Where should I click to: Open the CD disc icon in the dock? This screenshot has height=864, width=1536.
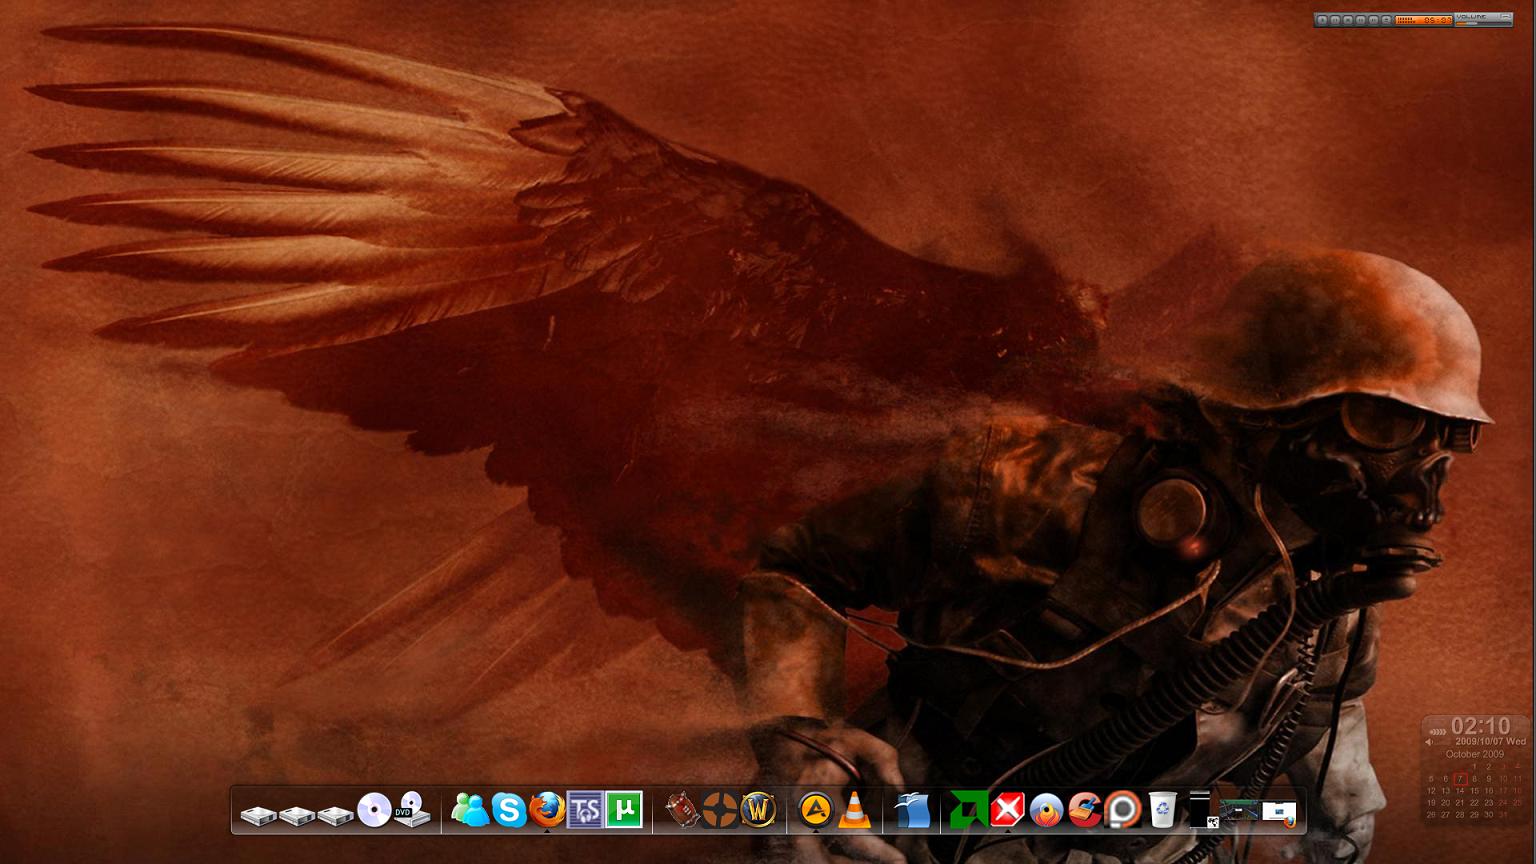pyautogui.click(x=374, y=810)
